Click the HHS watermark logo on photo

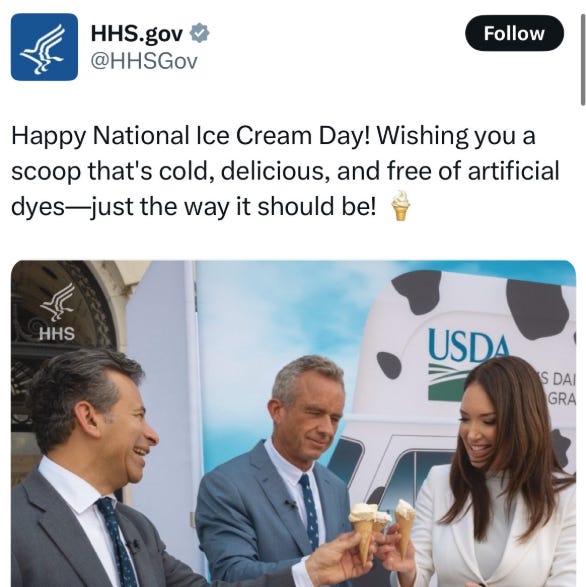[x=57, y=312]
